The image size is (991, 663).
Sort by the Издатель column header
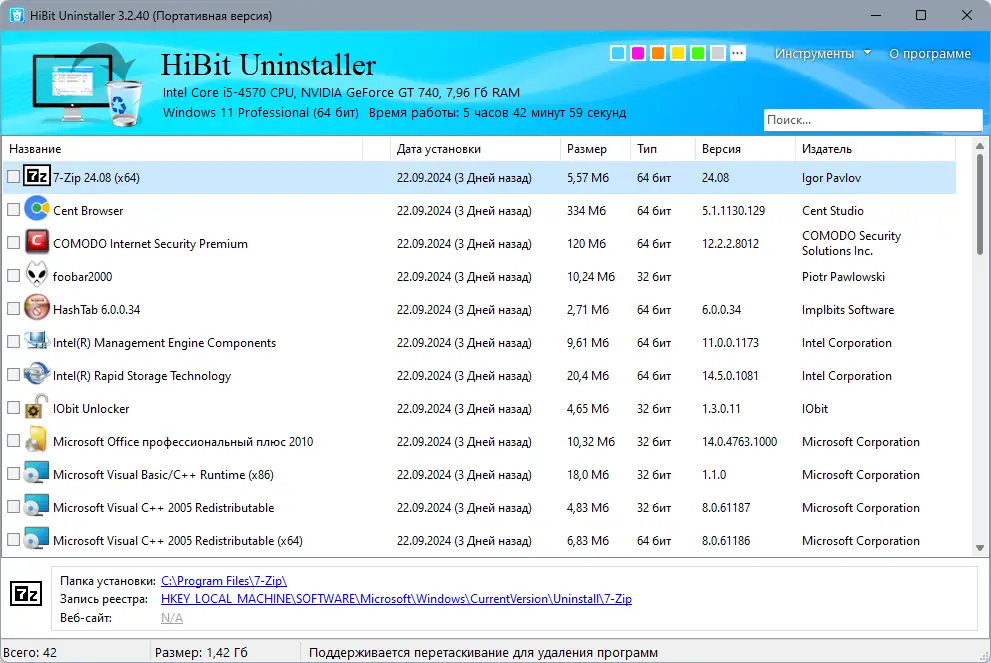coord(875,149)
